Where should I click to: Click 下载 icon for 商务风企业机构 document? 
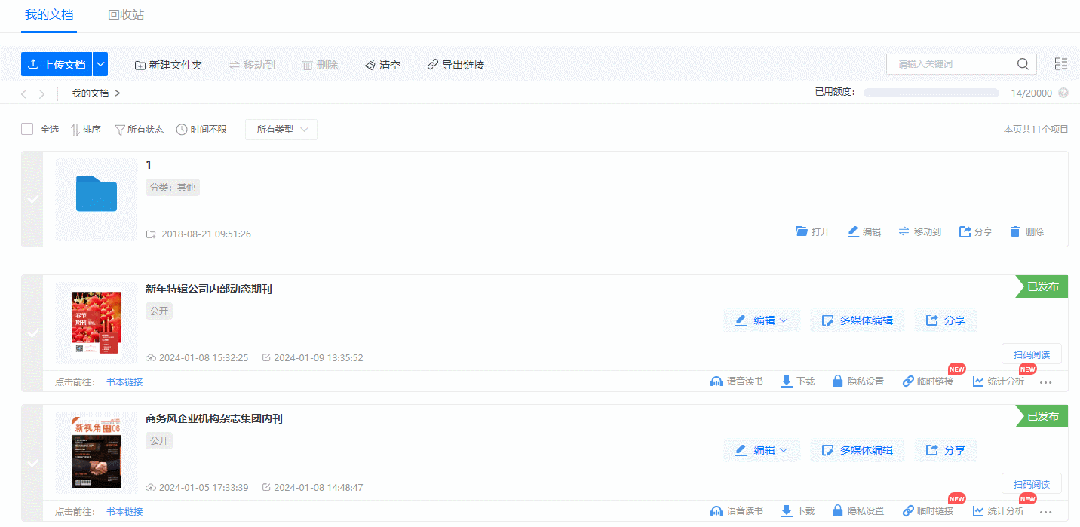[x=787, y=511]
